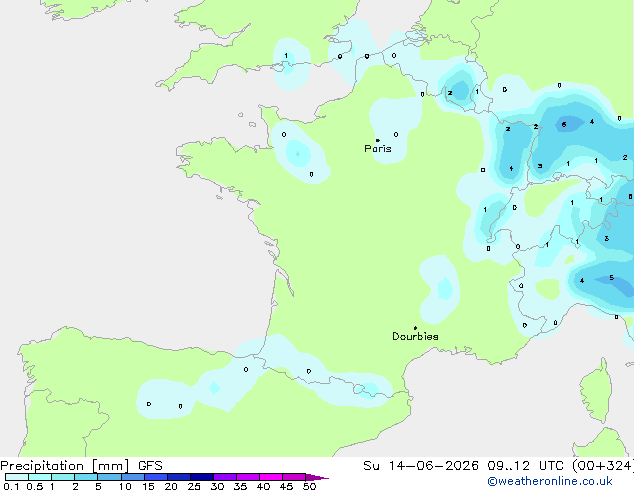Select the 0.5–1 mm legend swatch
The height and width of the screenshot is (490, 634).
point(40,477)
